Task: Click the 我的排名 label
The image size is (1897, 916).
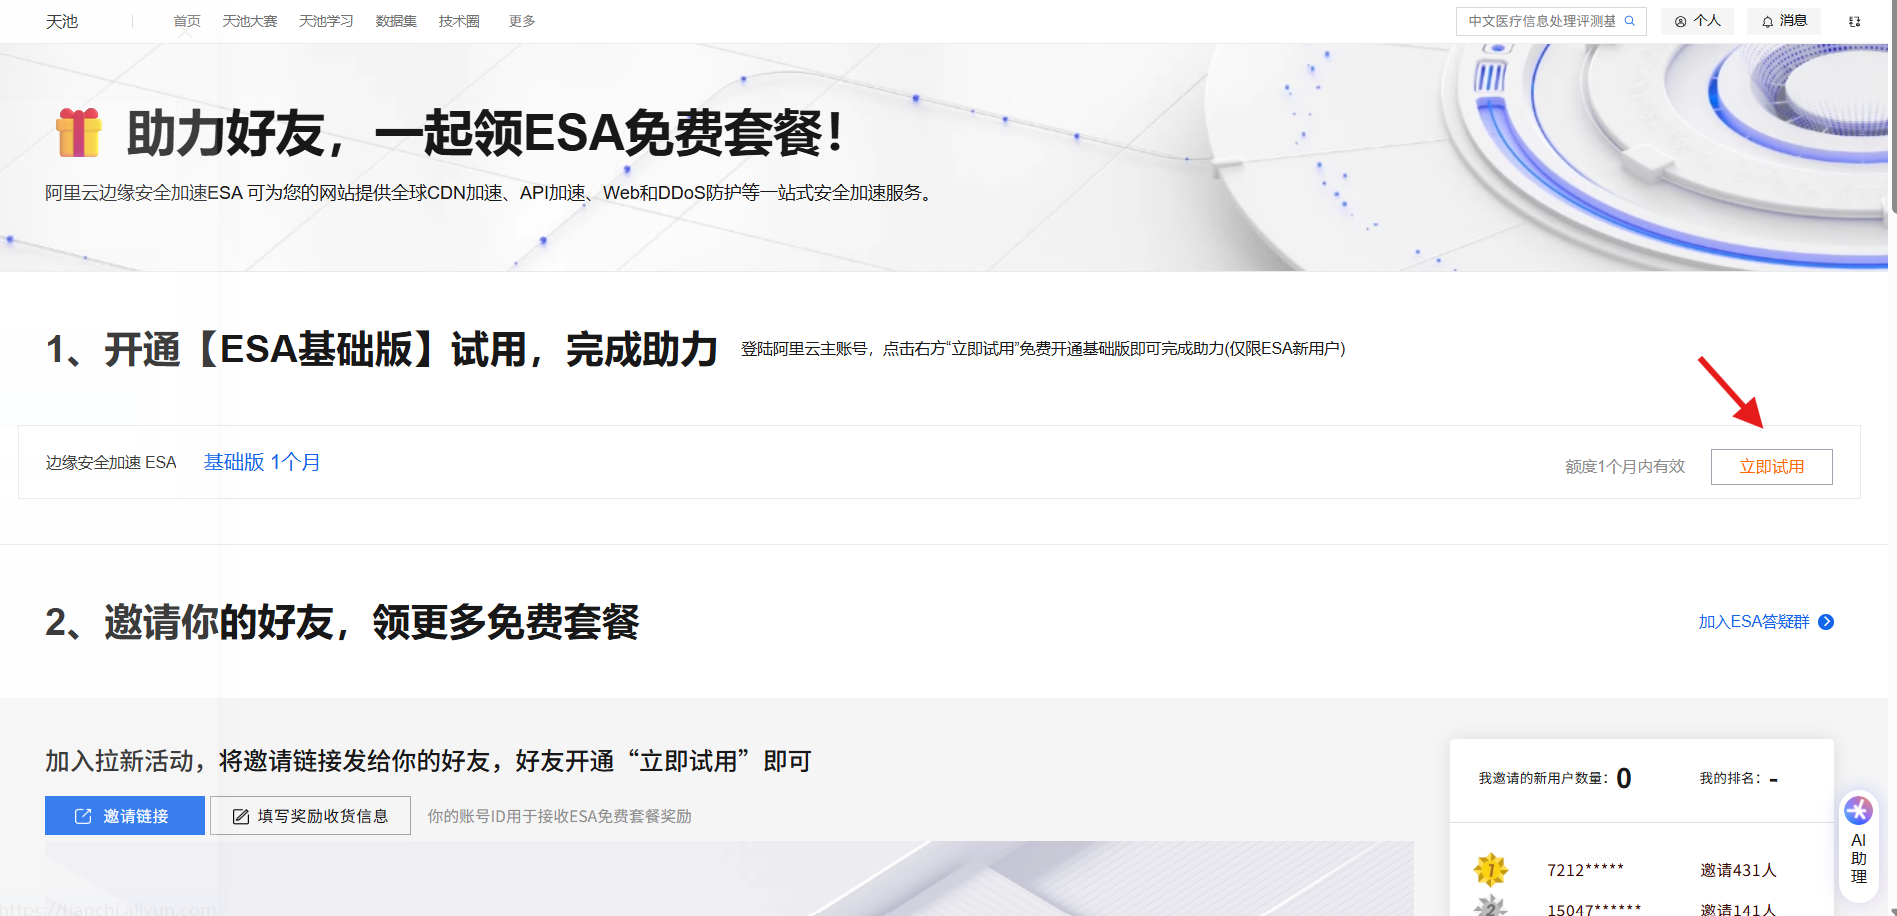Action: [1730, 778]
